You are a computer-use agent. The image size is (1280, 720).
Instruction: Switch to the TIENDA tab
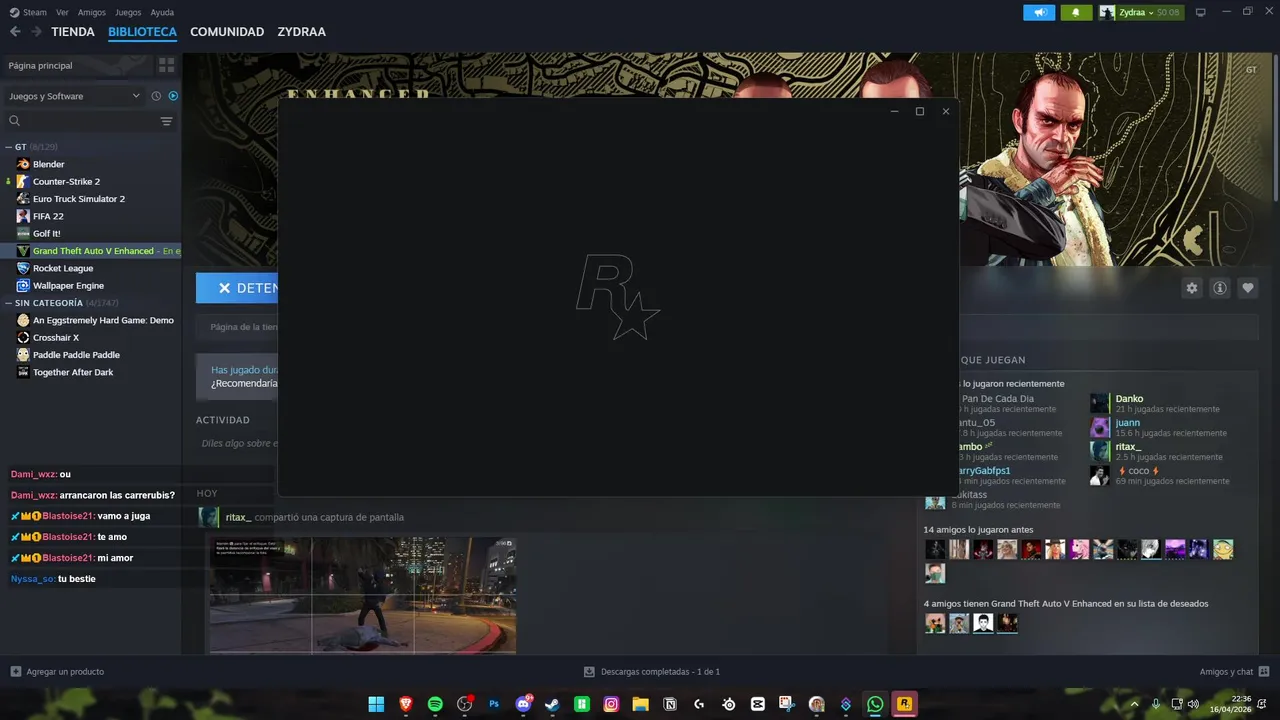point(73,32)
